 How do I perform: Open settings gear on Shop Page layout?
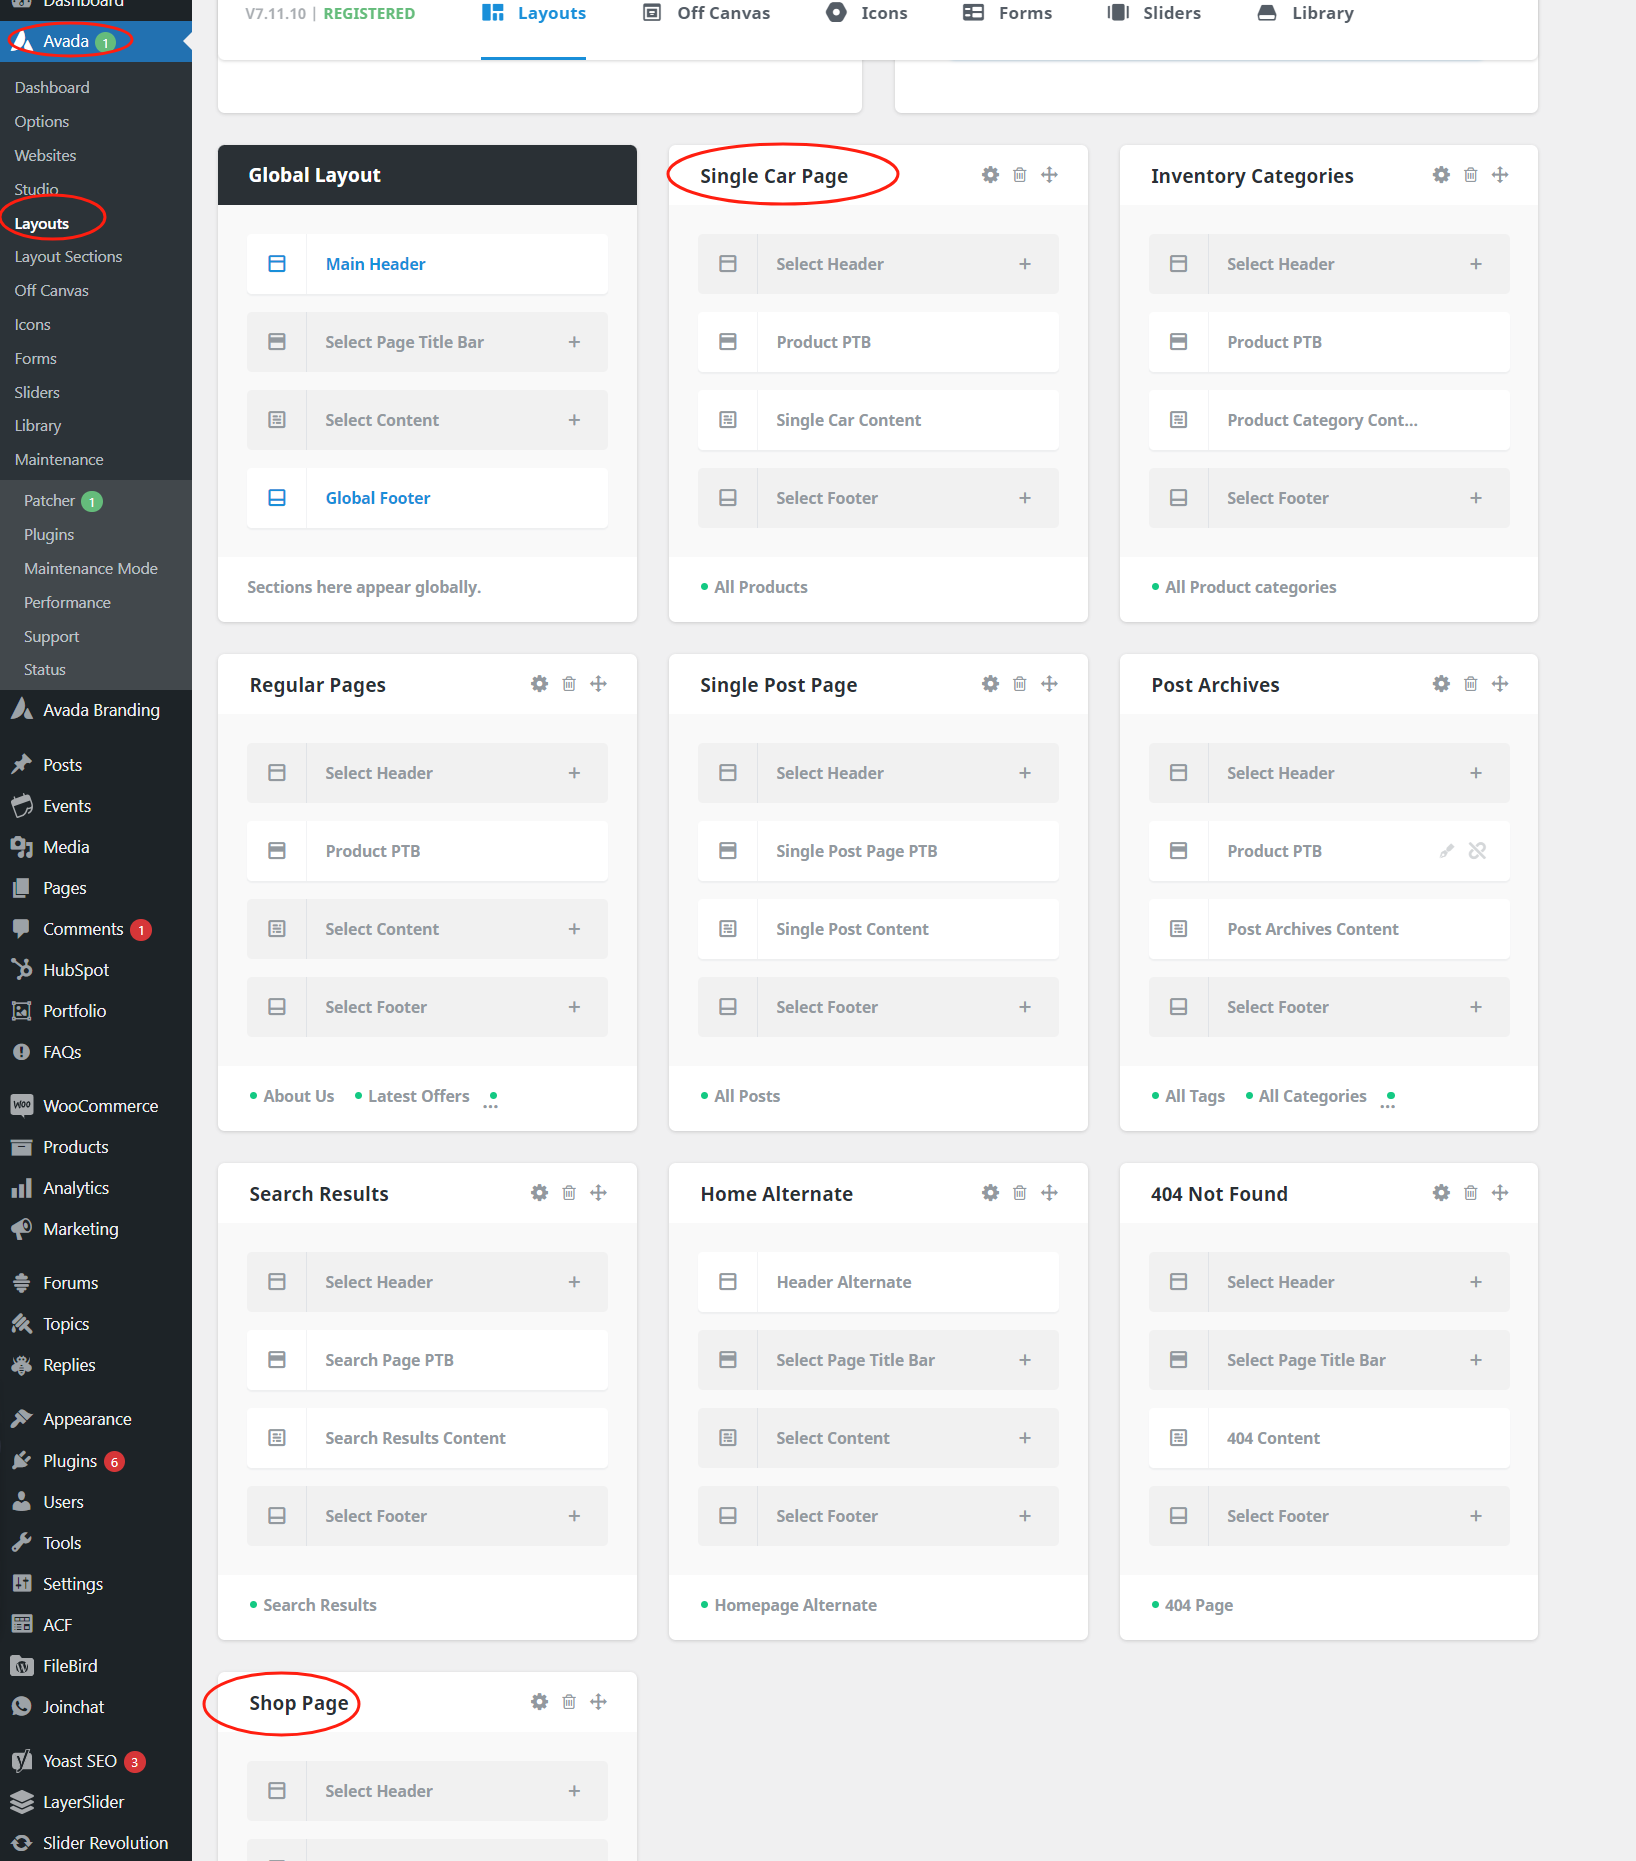[x=539, y=1701]
